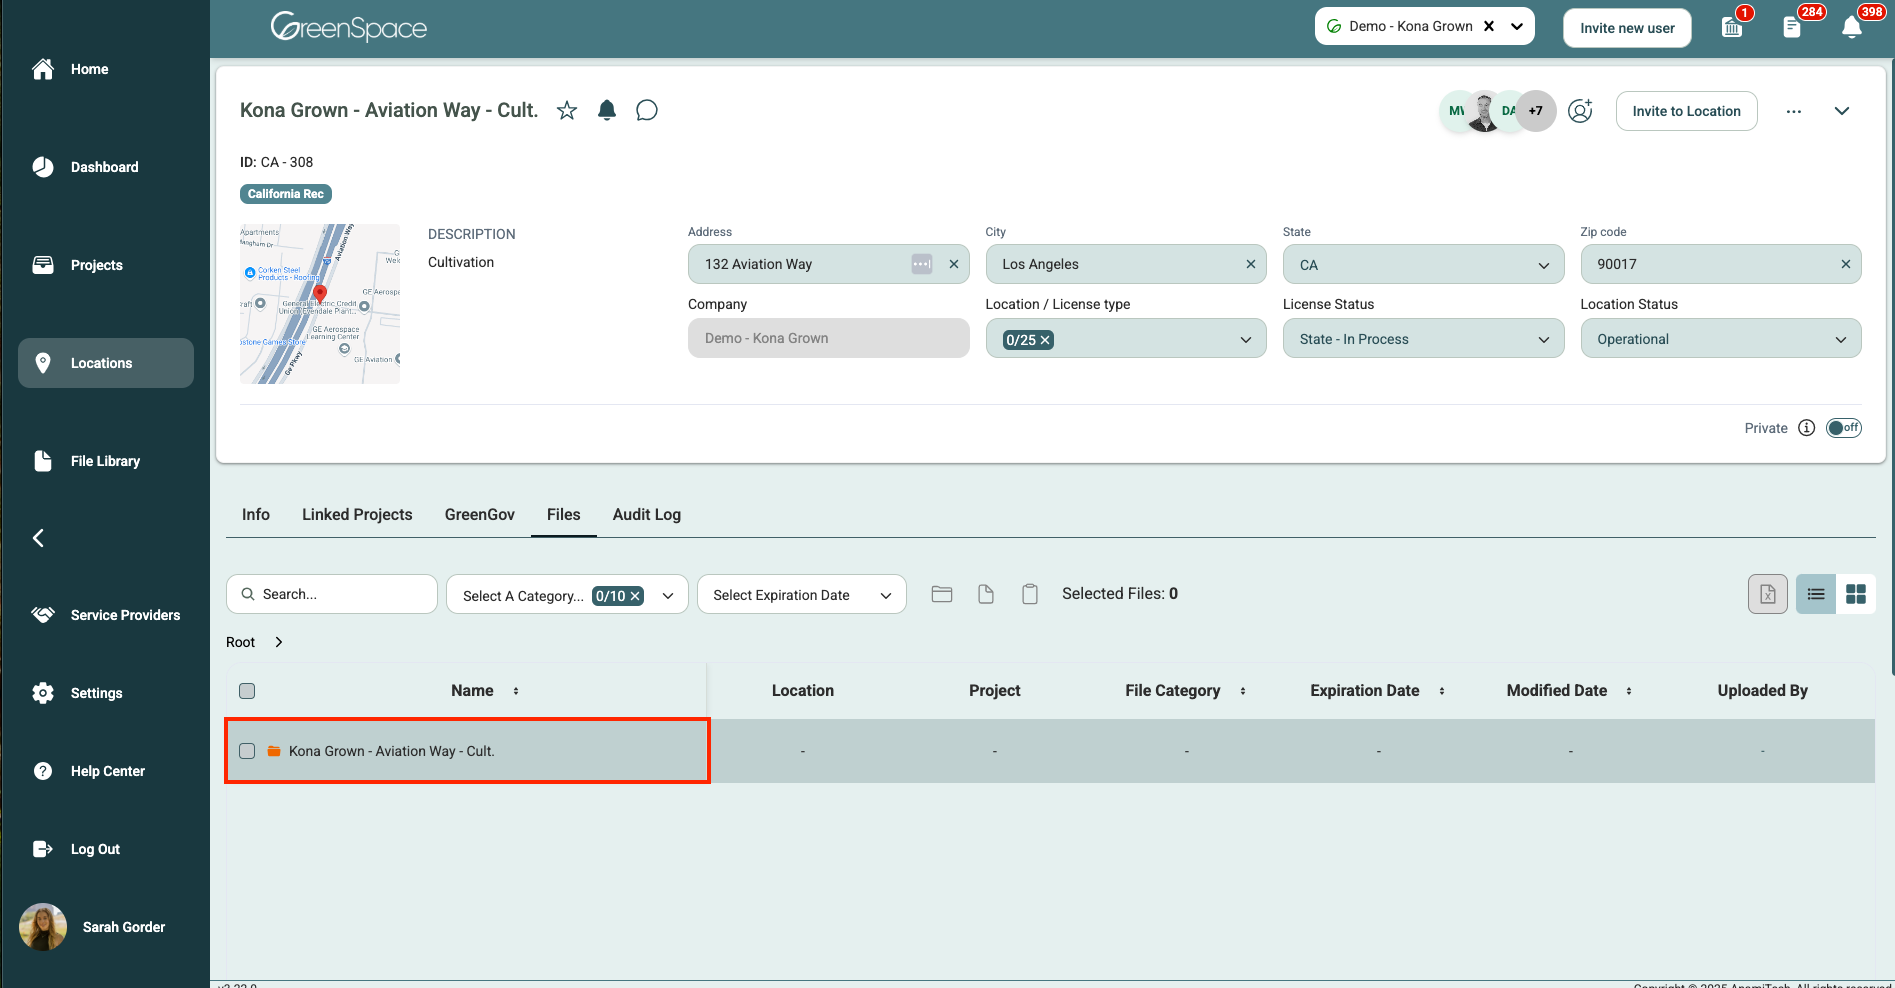Open the Info tab

pyautogui.click(x=256, y=514)
